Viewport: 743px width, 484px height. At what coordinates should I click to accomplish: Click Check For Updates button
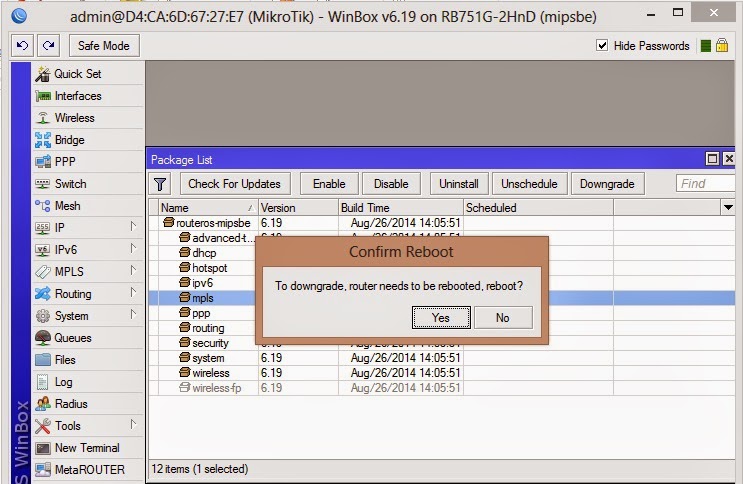point(235,184)
